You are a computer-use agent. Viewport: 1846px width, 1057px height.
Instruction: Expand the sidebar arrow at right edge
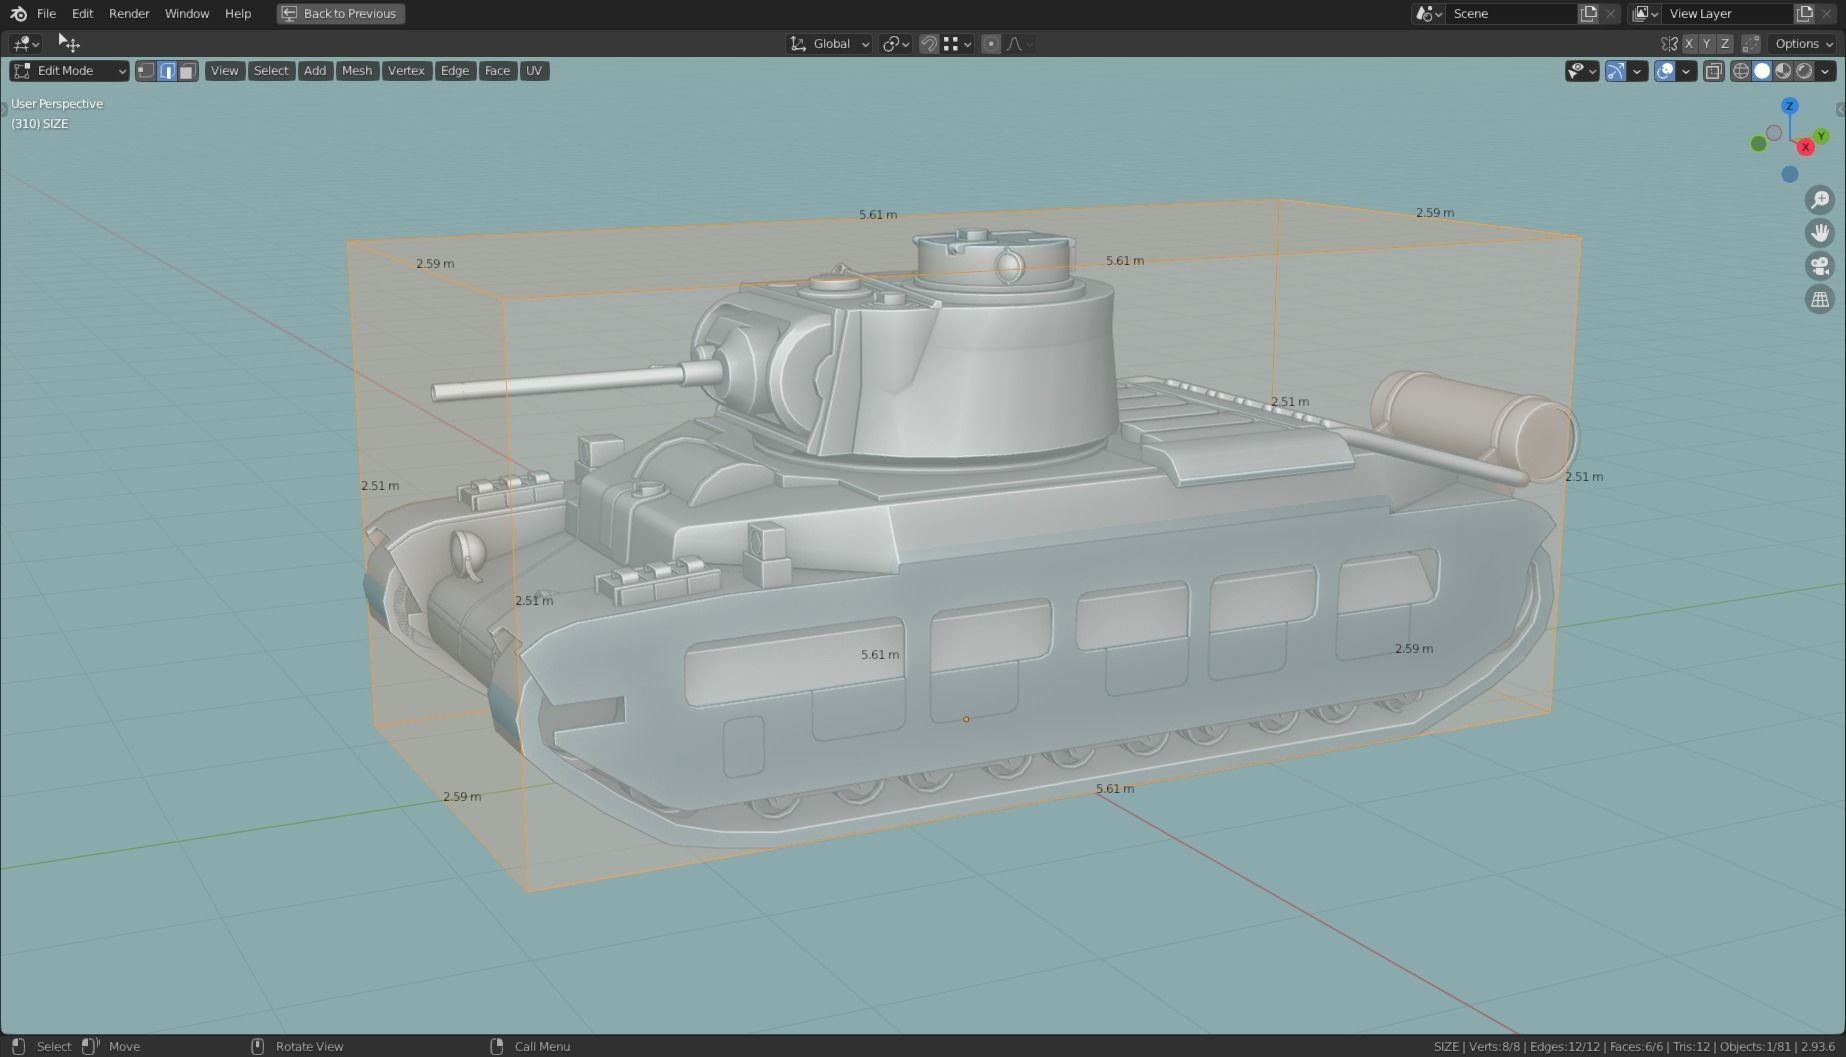[1841, 109]
